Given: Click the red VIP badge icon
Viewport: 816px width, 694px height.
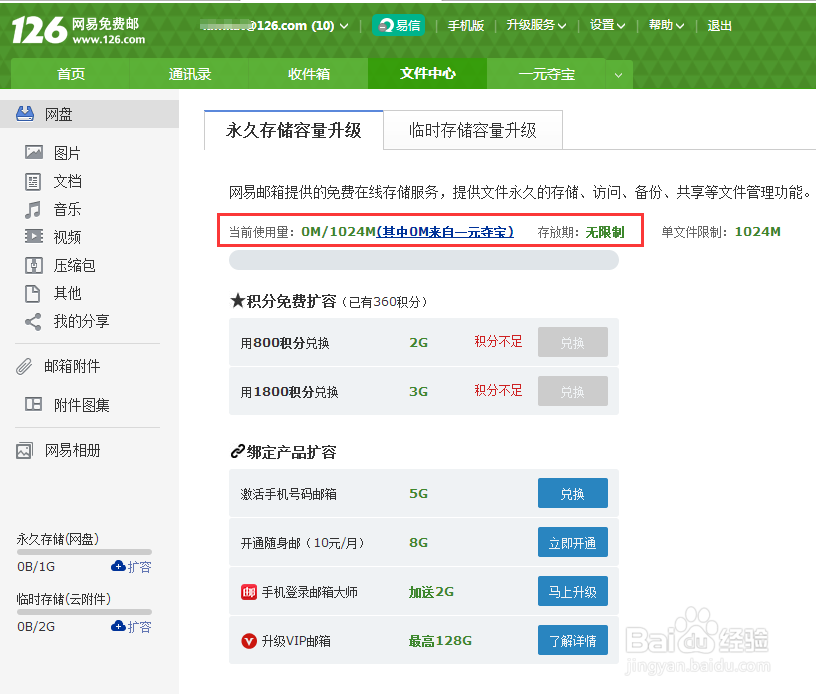Looking at the screenshot, I should tap(249, 641).
